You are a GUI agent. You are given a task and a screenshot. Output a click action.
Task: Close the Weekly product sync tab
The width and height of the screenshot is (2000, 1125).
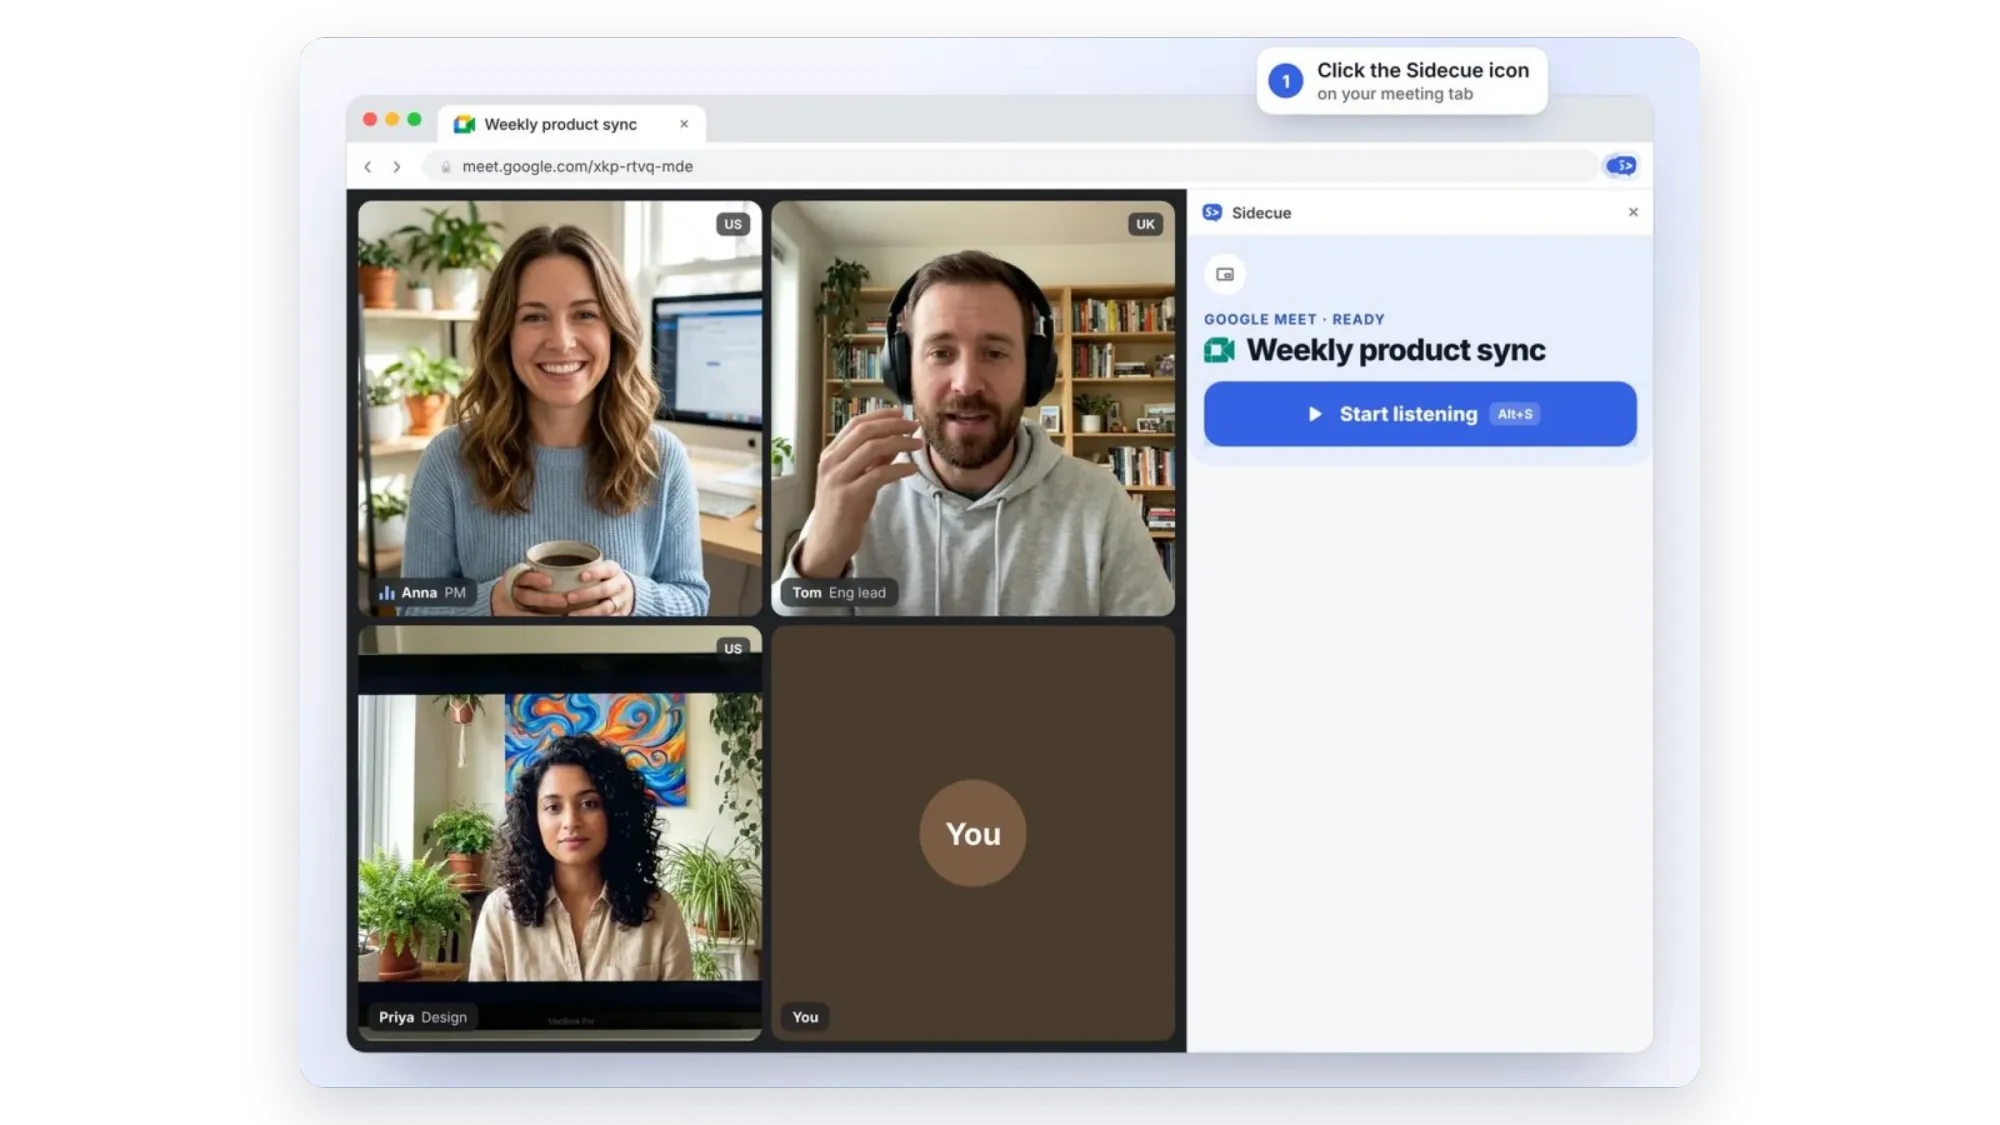tap(684, 124)
